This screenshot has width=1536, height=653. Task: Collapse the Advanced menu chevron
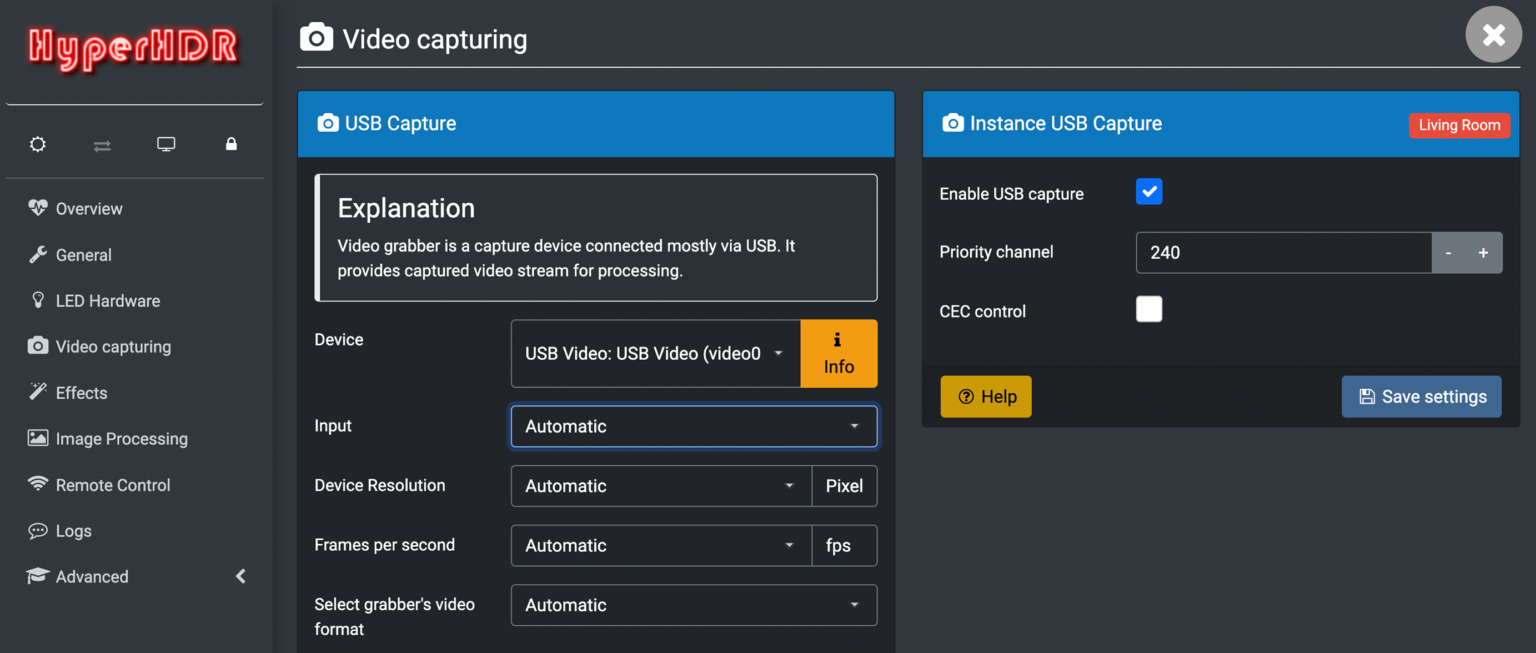click(x=240, y=576)
